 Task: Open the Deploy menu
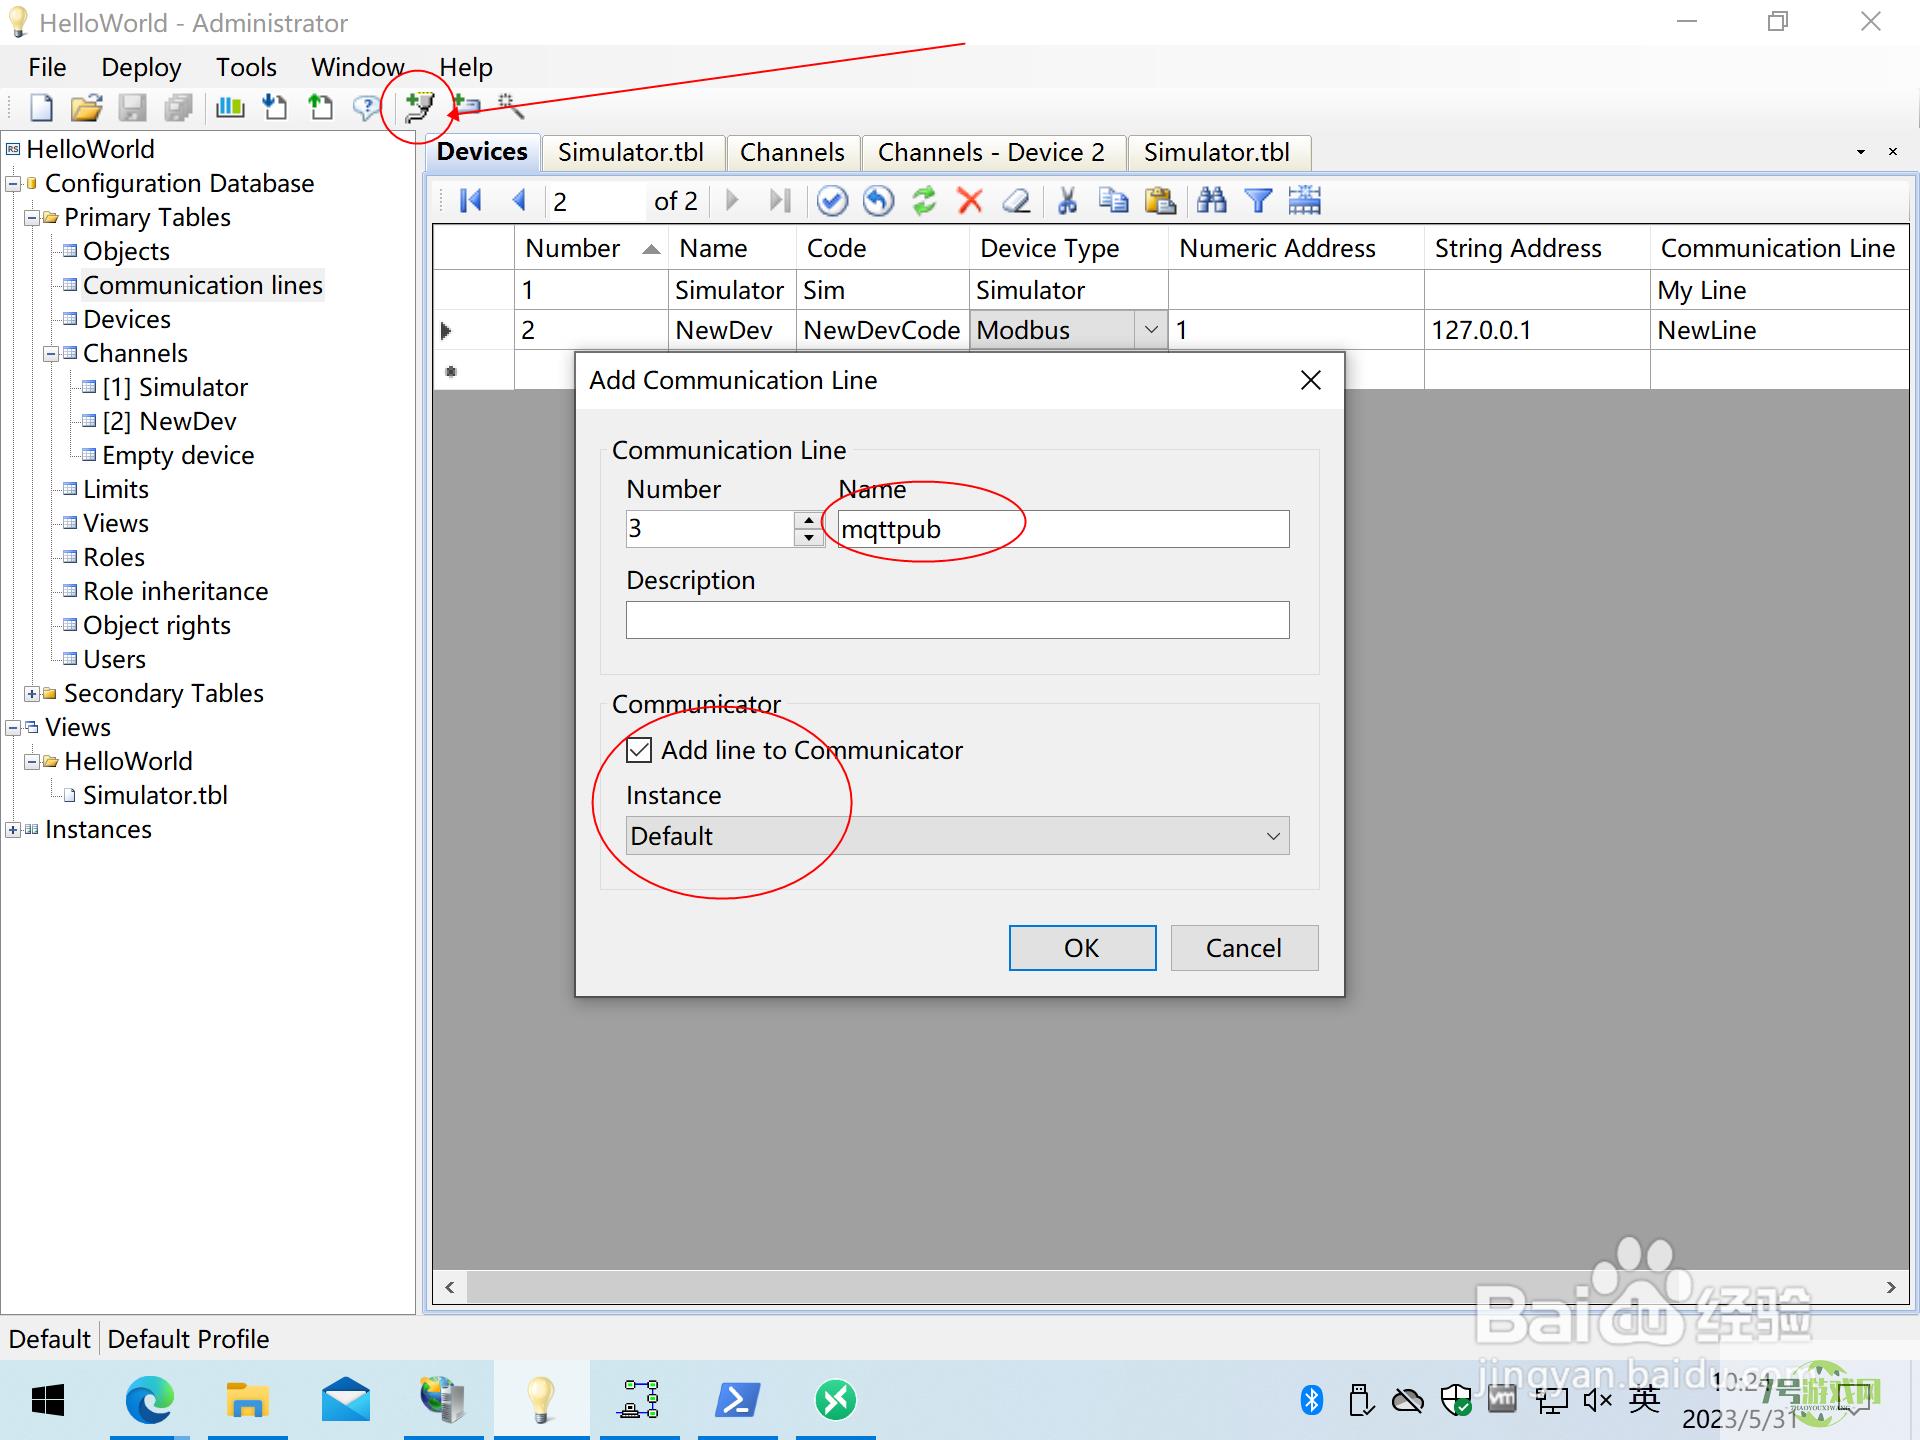(141, 67)
